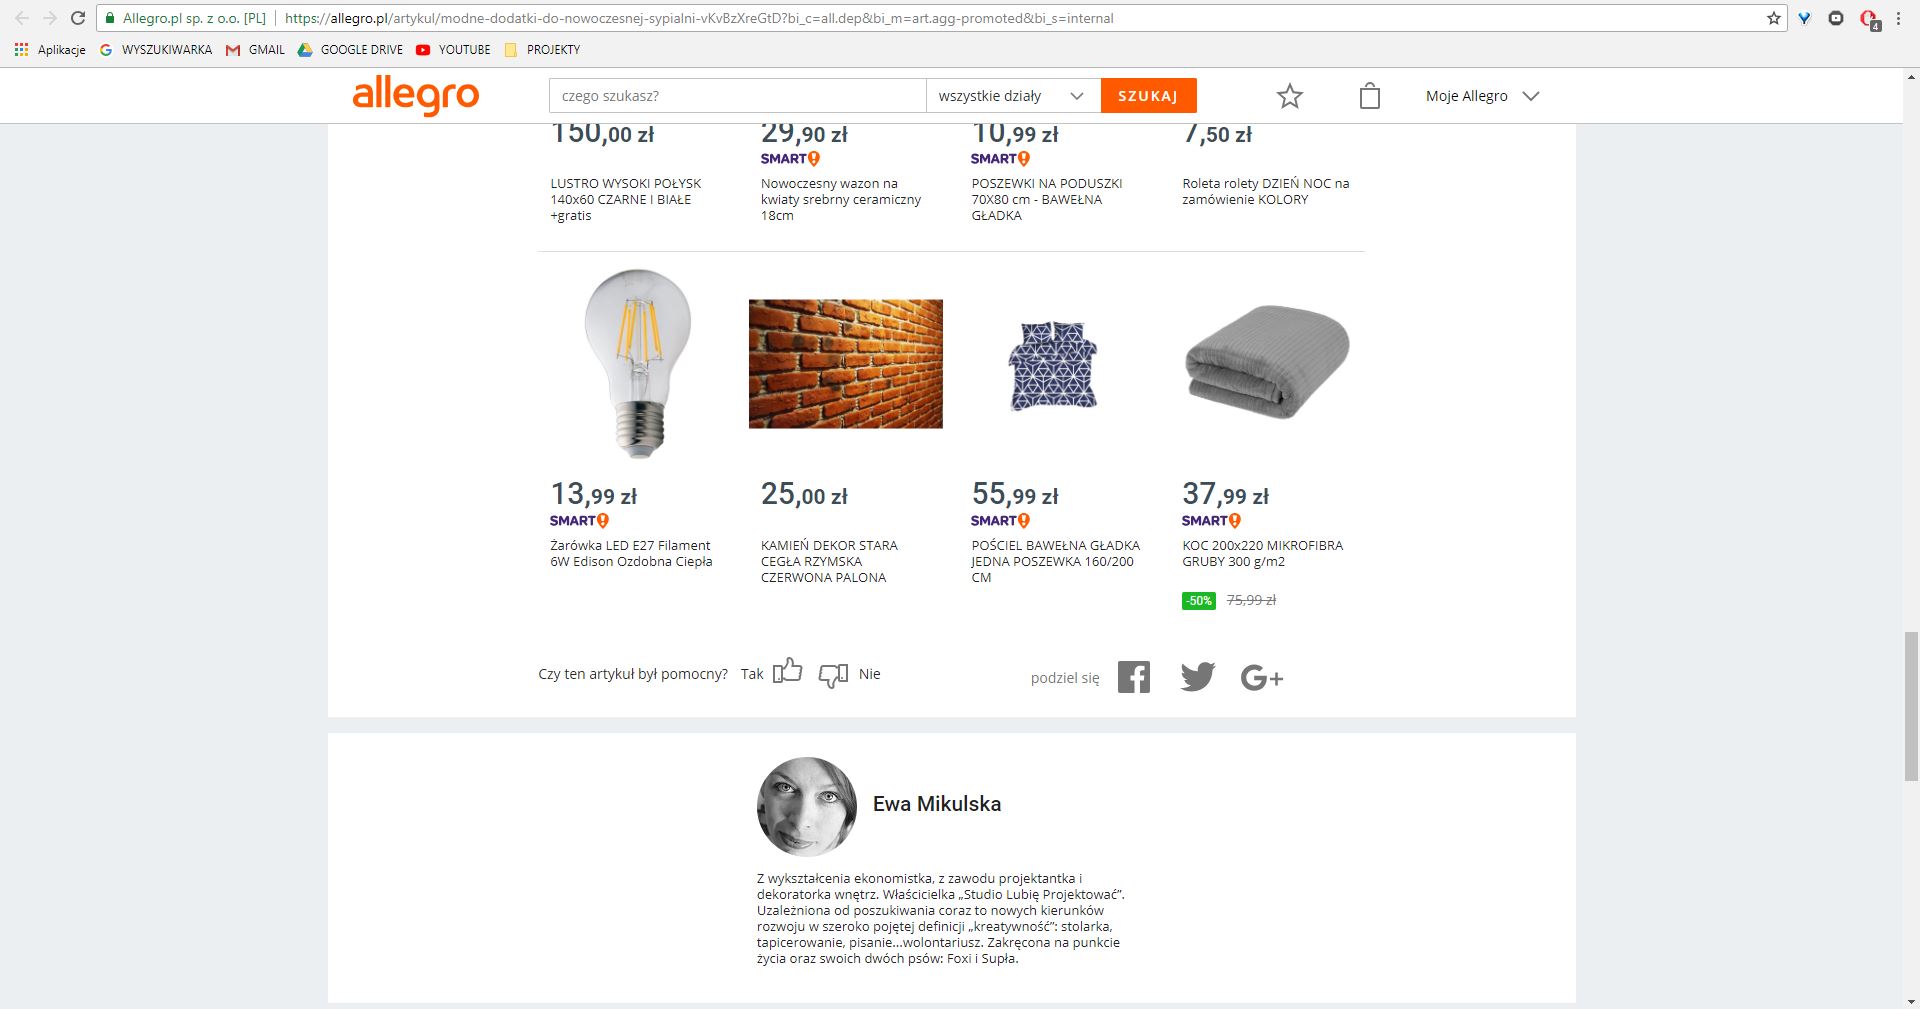Share article on Twitter
1920x1009 pixels.
coord(1197,677)
